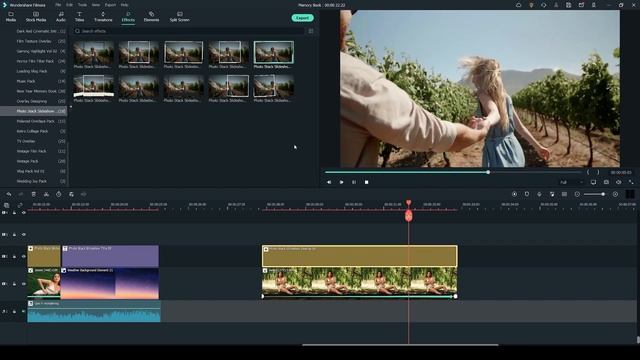640x360 pixels.
Task: Open the Edit menu
Action: click(69, 5)
